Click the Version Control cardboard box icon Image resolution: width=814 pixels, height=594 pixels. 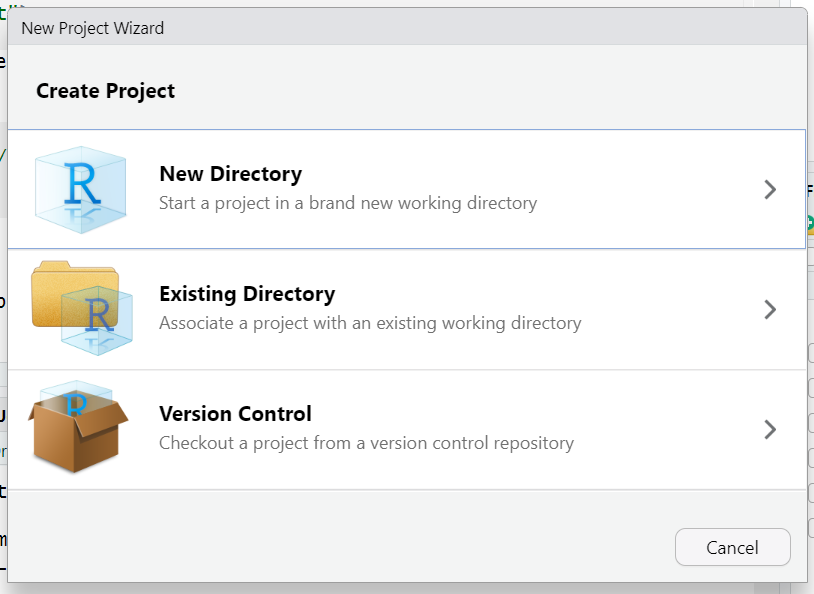click(x=80, y=428)
